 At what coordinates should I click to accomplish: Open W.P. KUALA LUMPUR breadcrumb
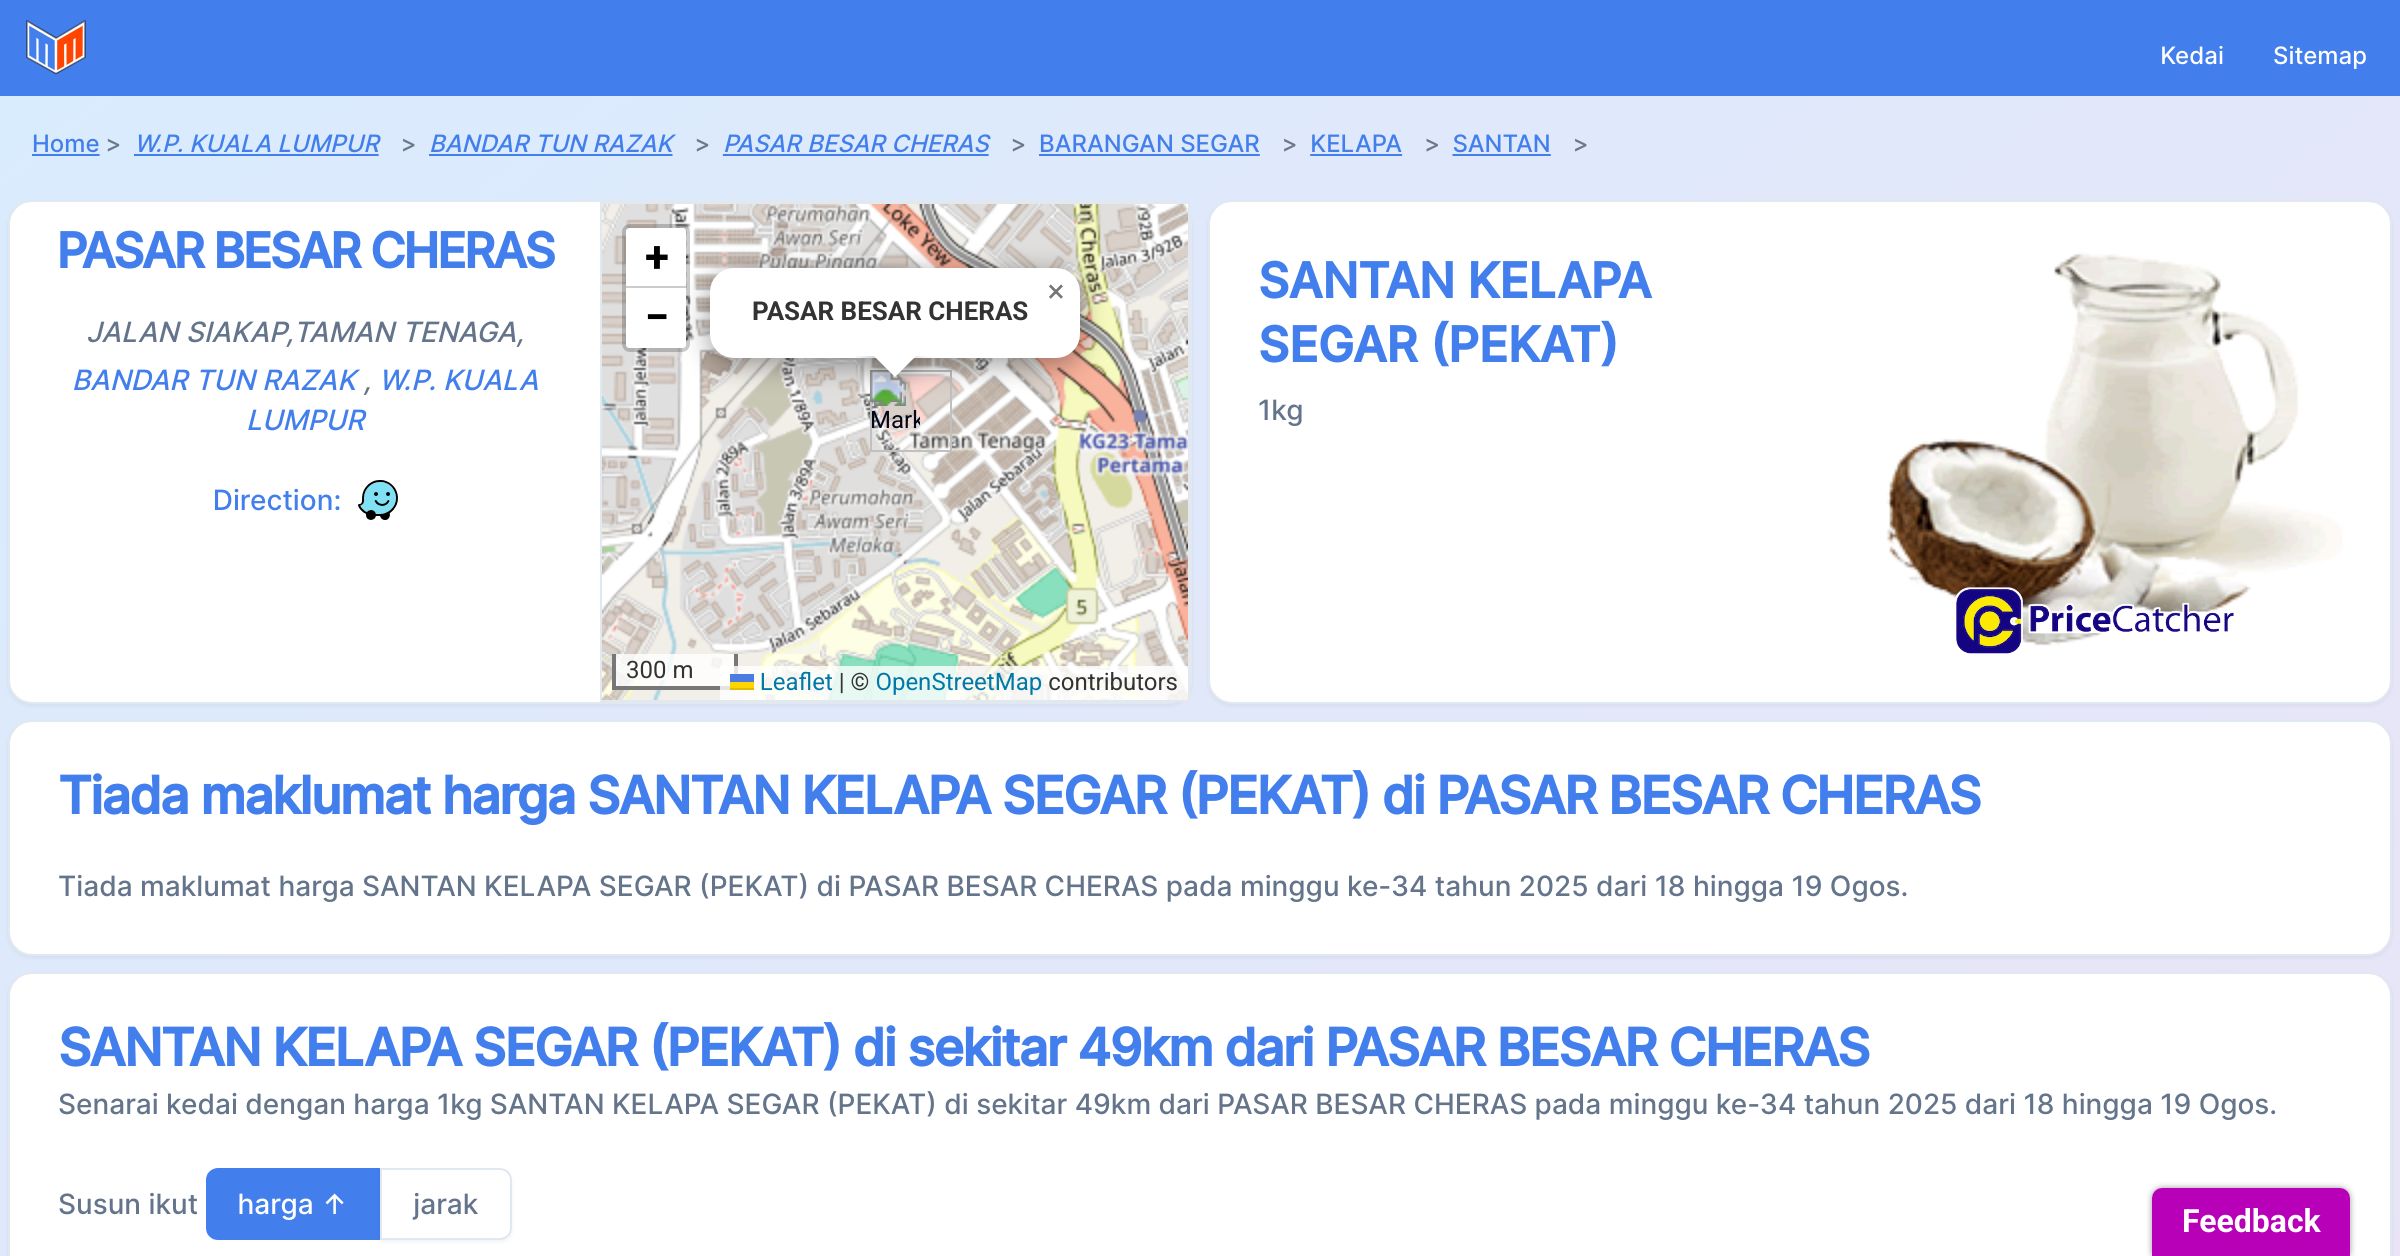click(x=258, y=143)
